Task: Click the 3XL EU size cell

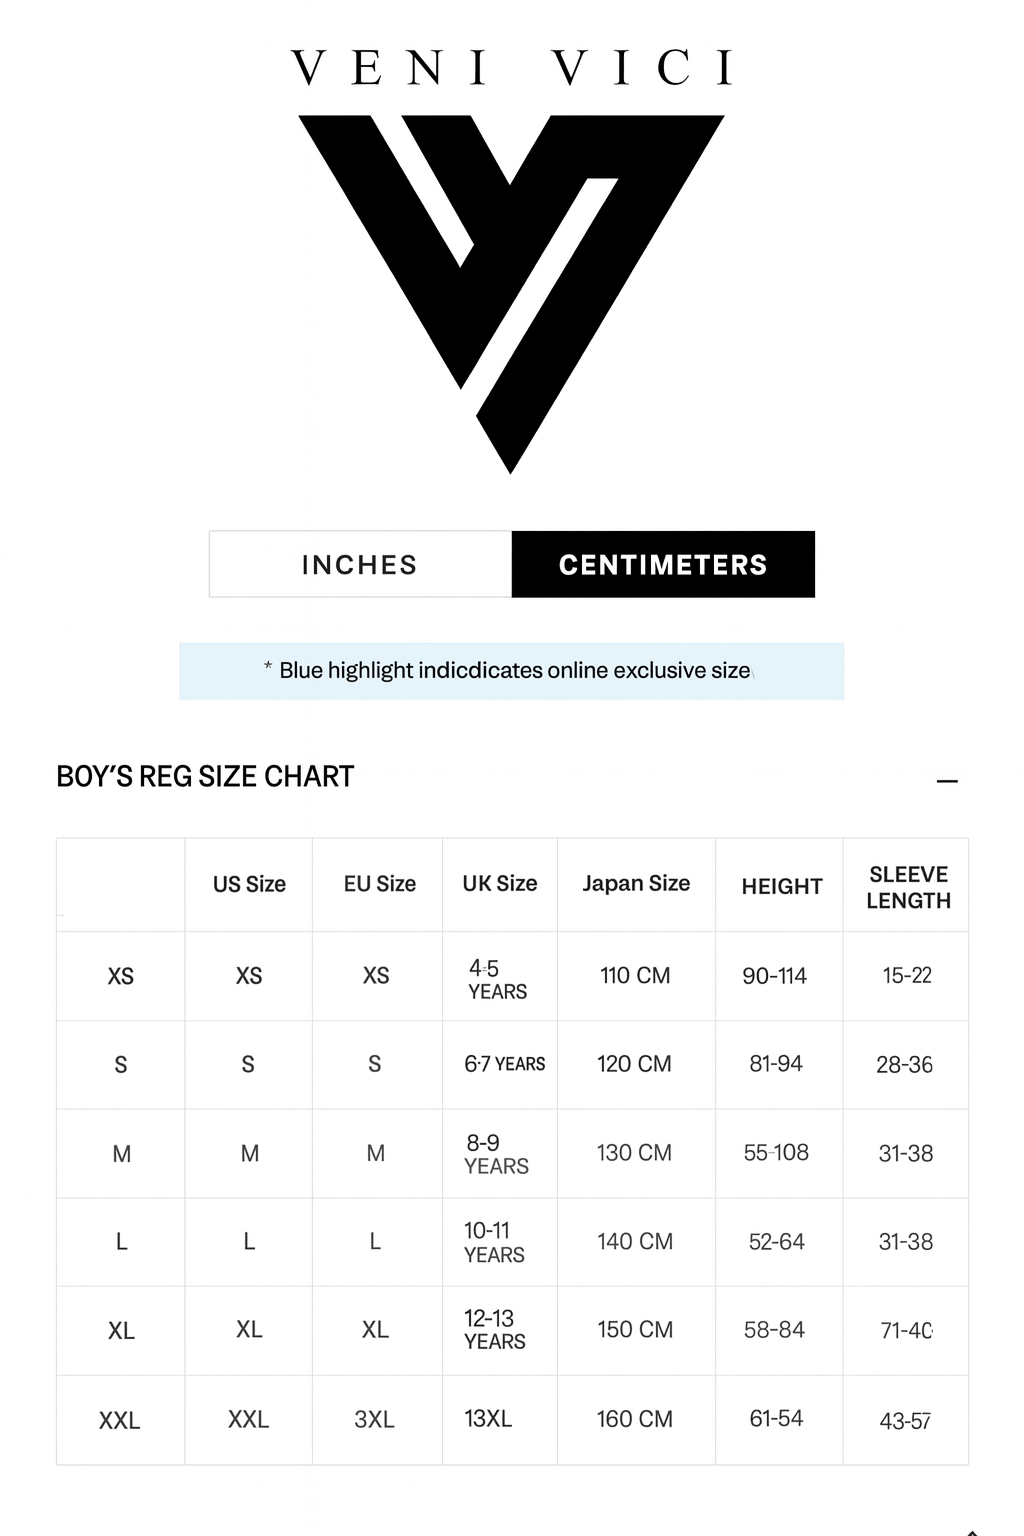Action: [375, 1420]
